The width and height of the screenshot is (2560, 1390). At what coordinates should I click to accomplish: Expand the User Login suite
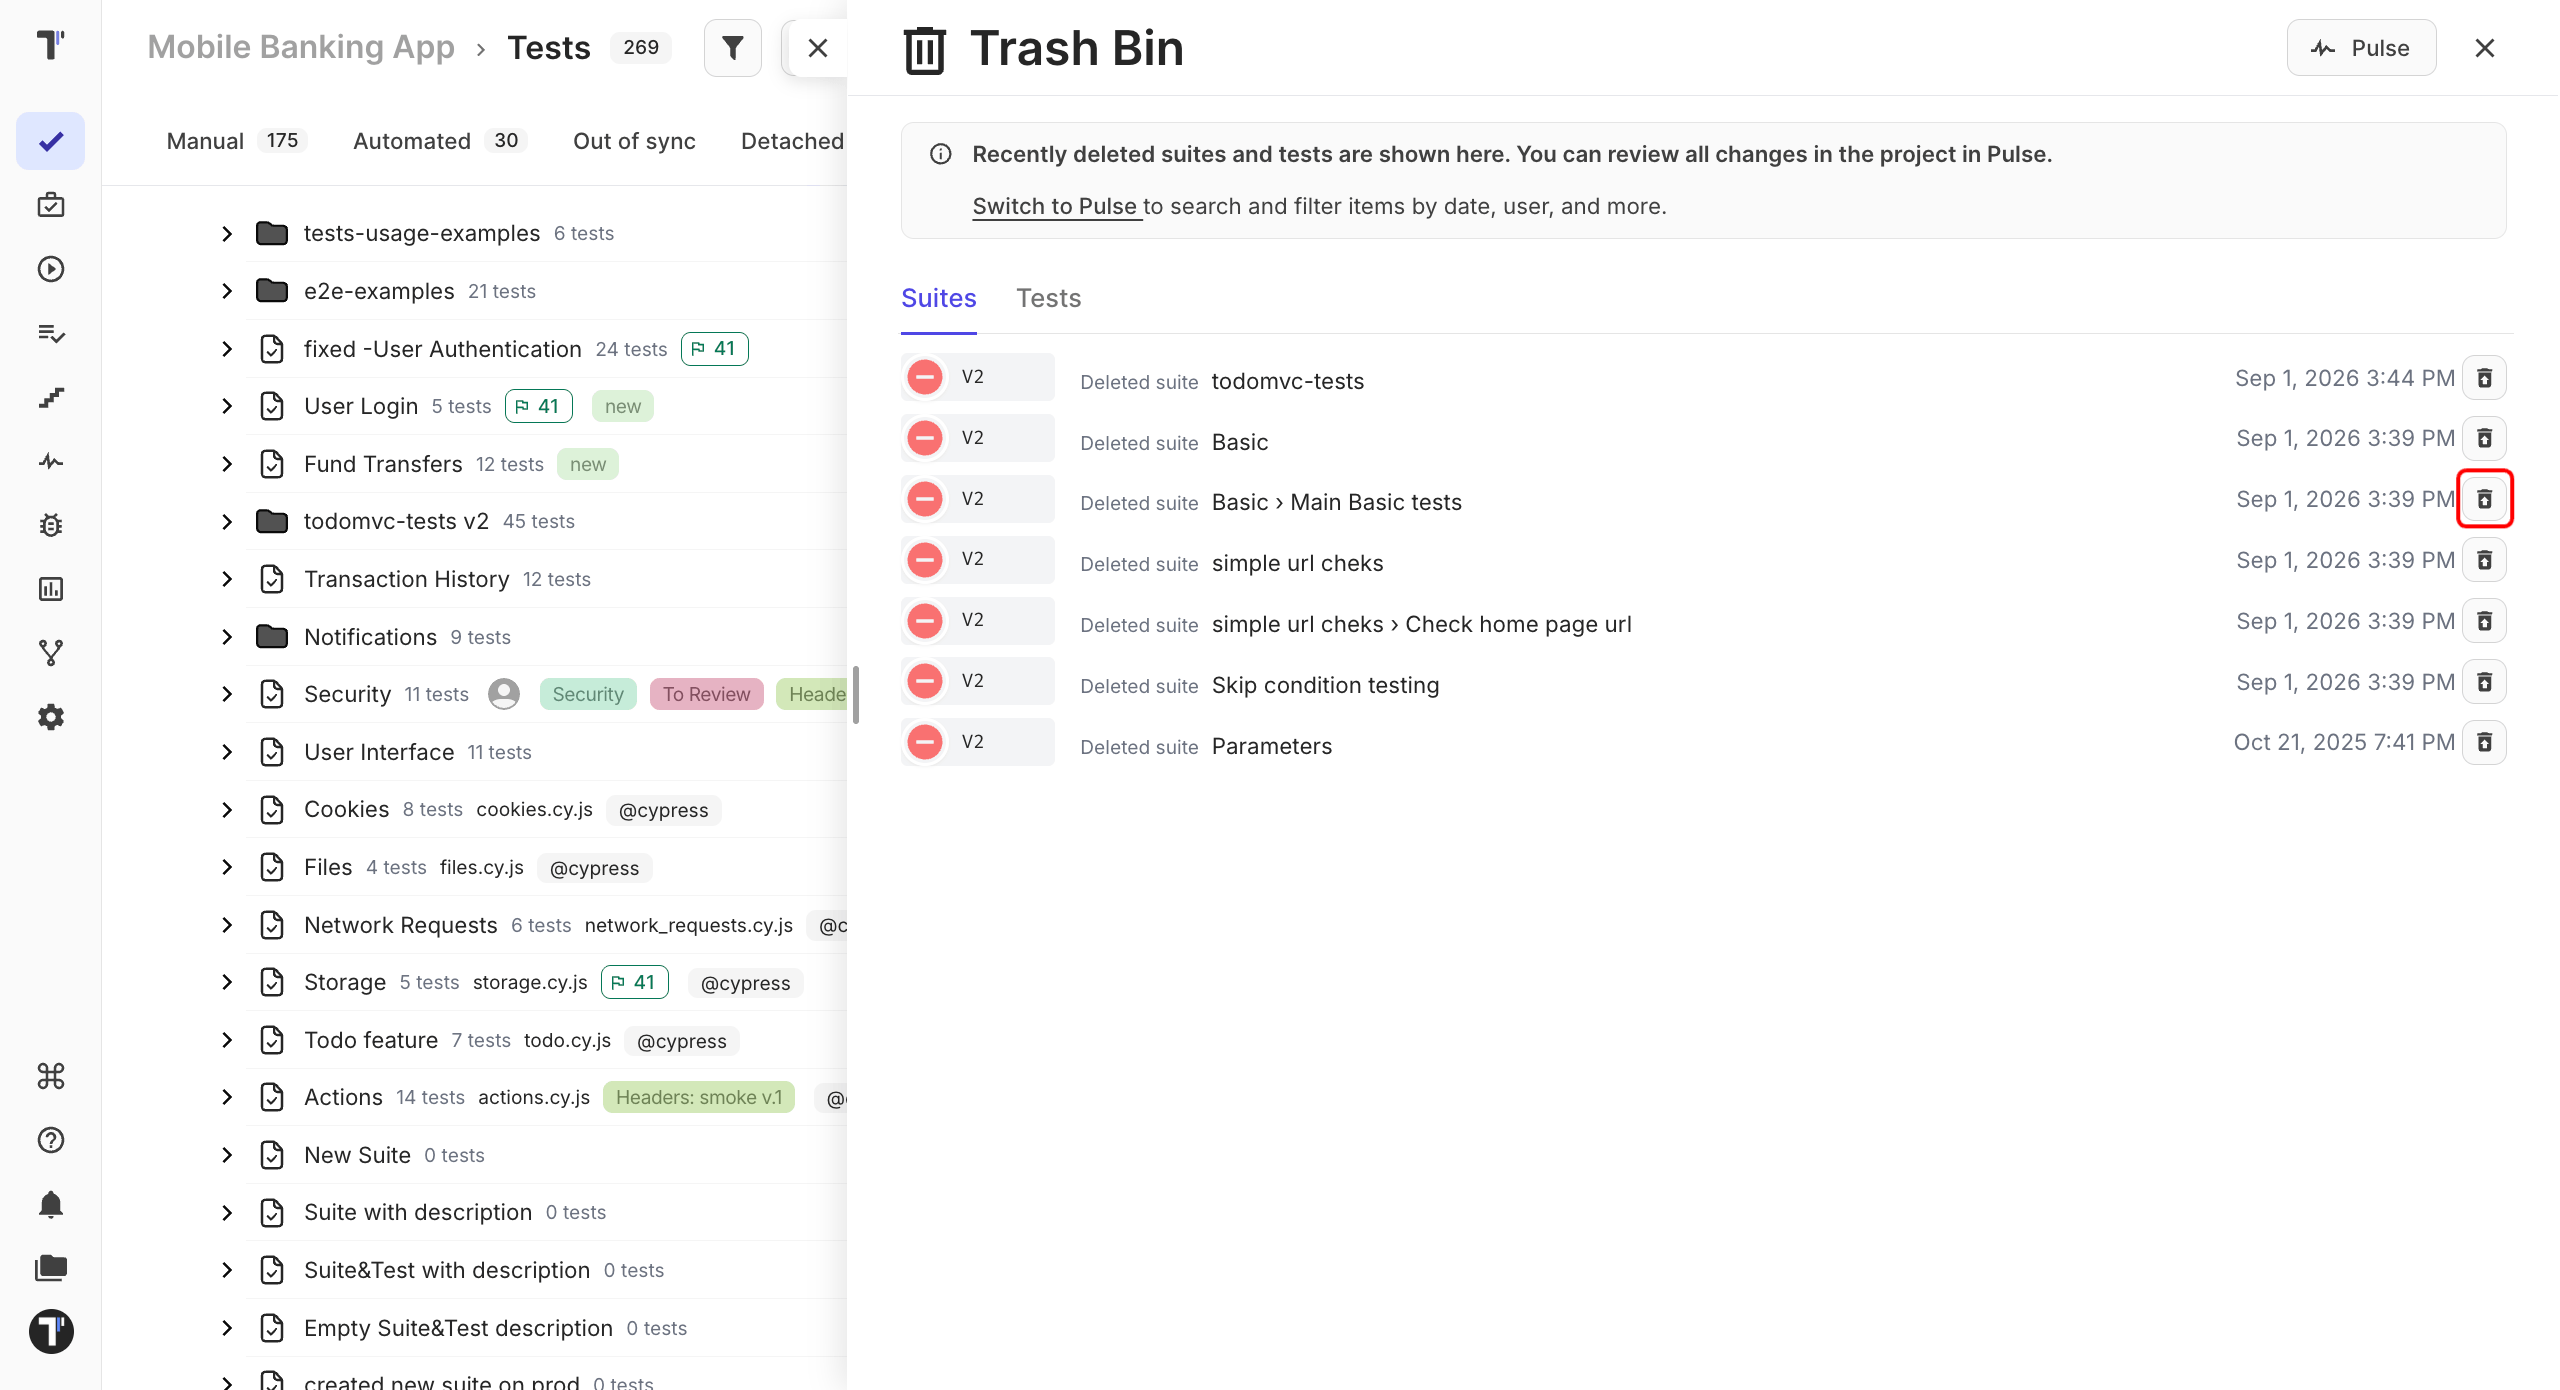pos(227,406)
